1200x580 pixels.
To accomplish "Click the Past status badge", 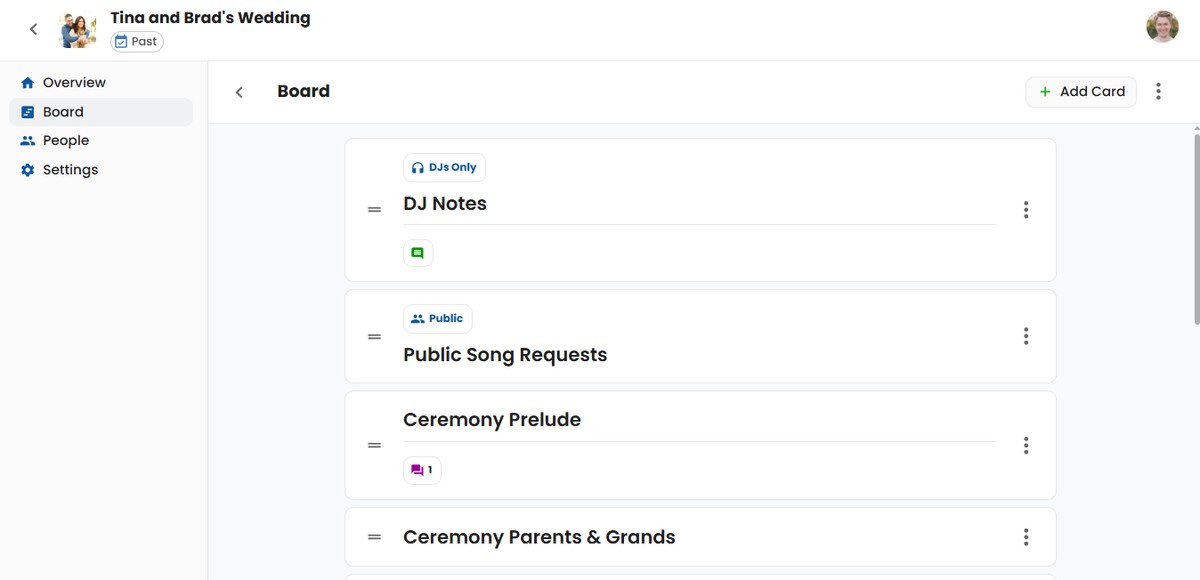I will click(137, 42).
